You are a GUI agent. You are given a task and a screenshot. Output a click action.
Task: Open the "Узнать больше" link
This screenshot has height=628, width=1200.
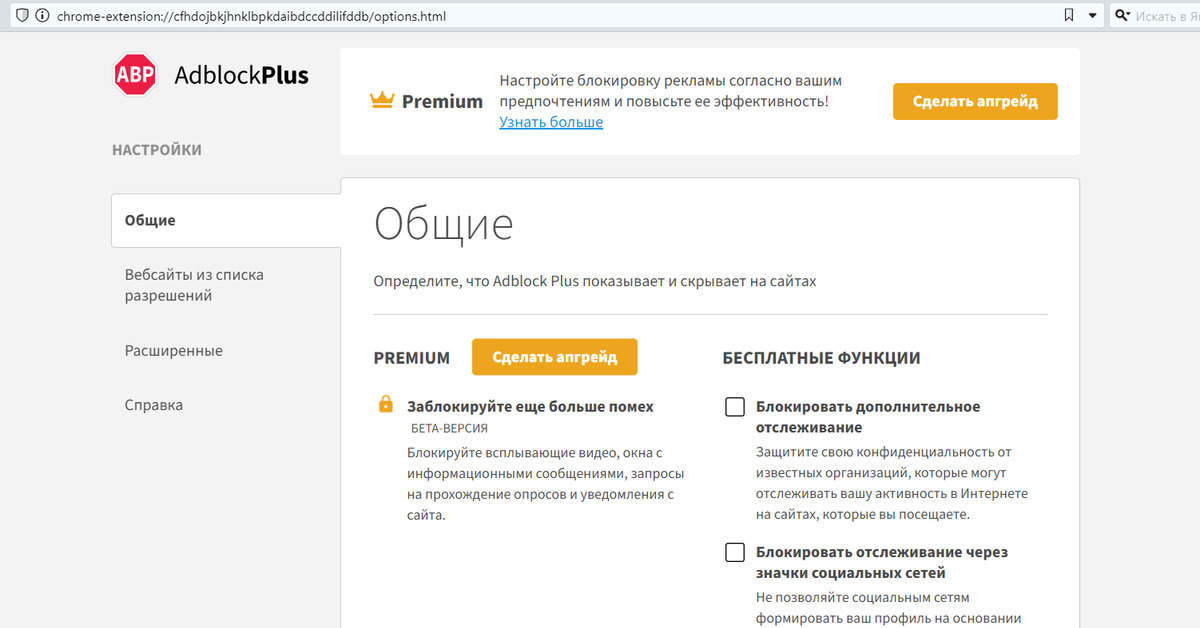(x=550, y=121)
